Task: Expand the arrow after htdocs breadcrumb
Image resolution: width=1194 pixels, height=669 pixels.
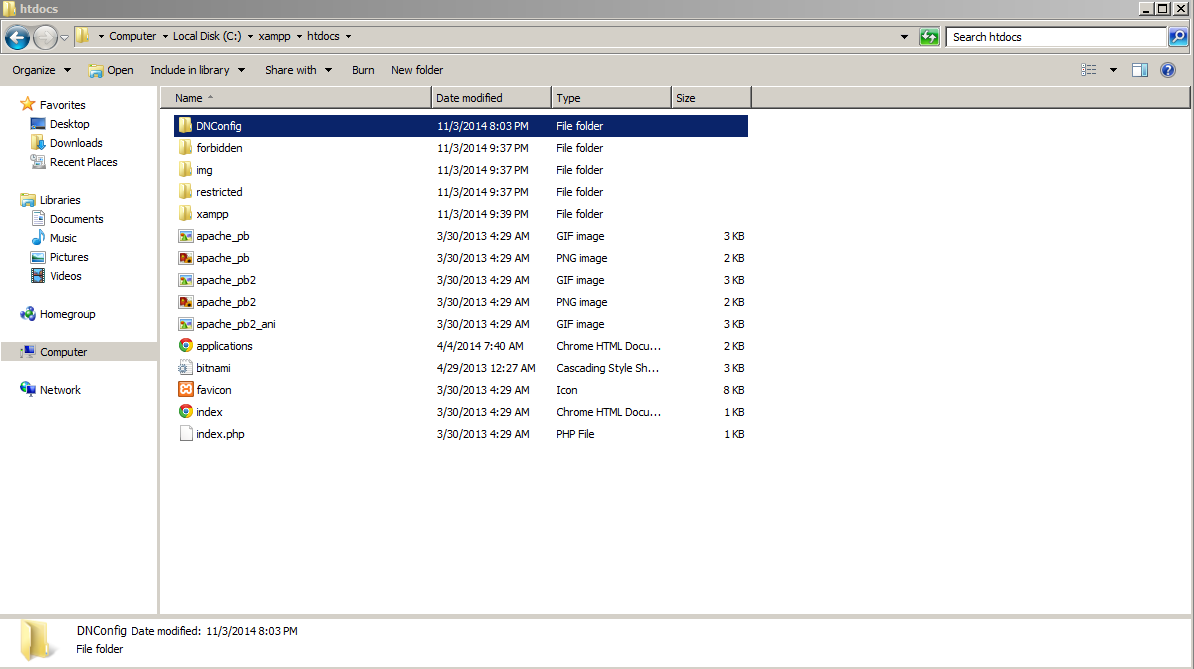Action: click(348, 37)
